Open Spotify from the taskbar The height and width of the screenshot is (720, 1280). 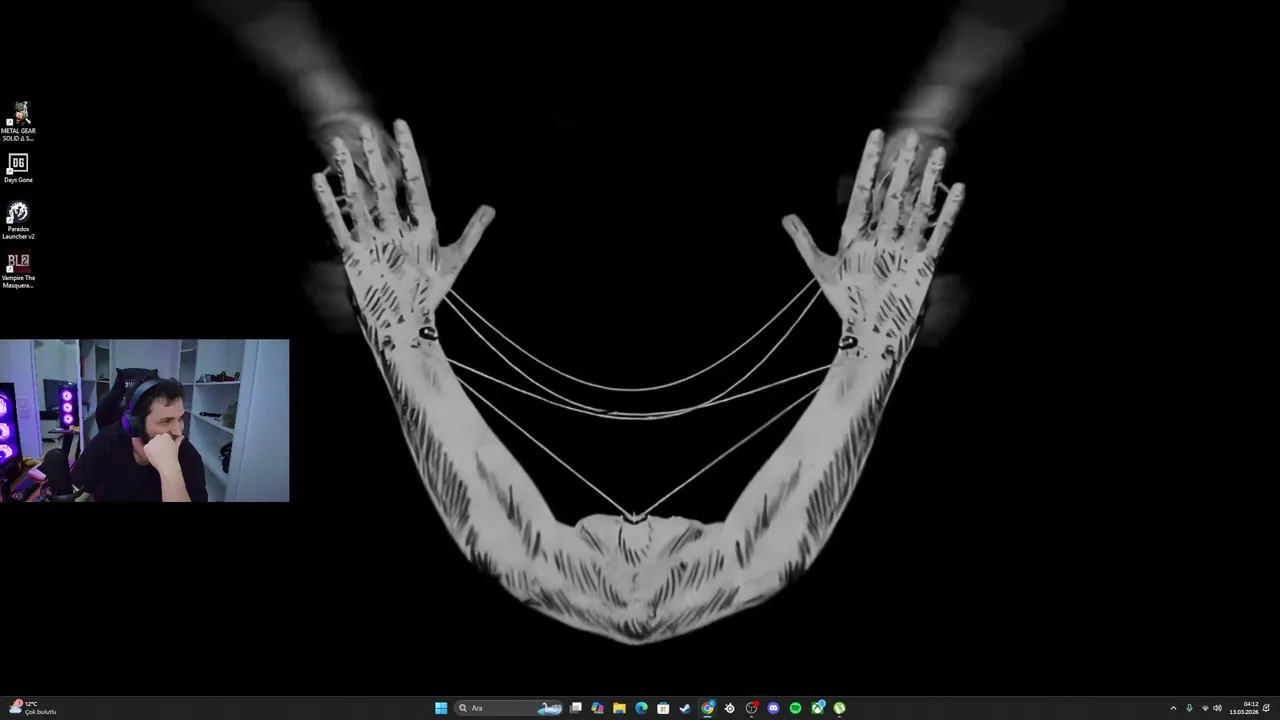pos(795,708)
